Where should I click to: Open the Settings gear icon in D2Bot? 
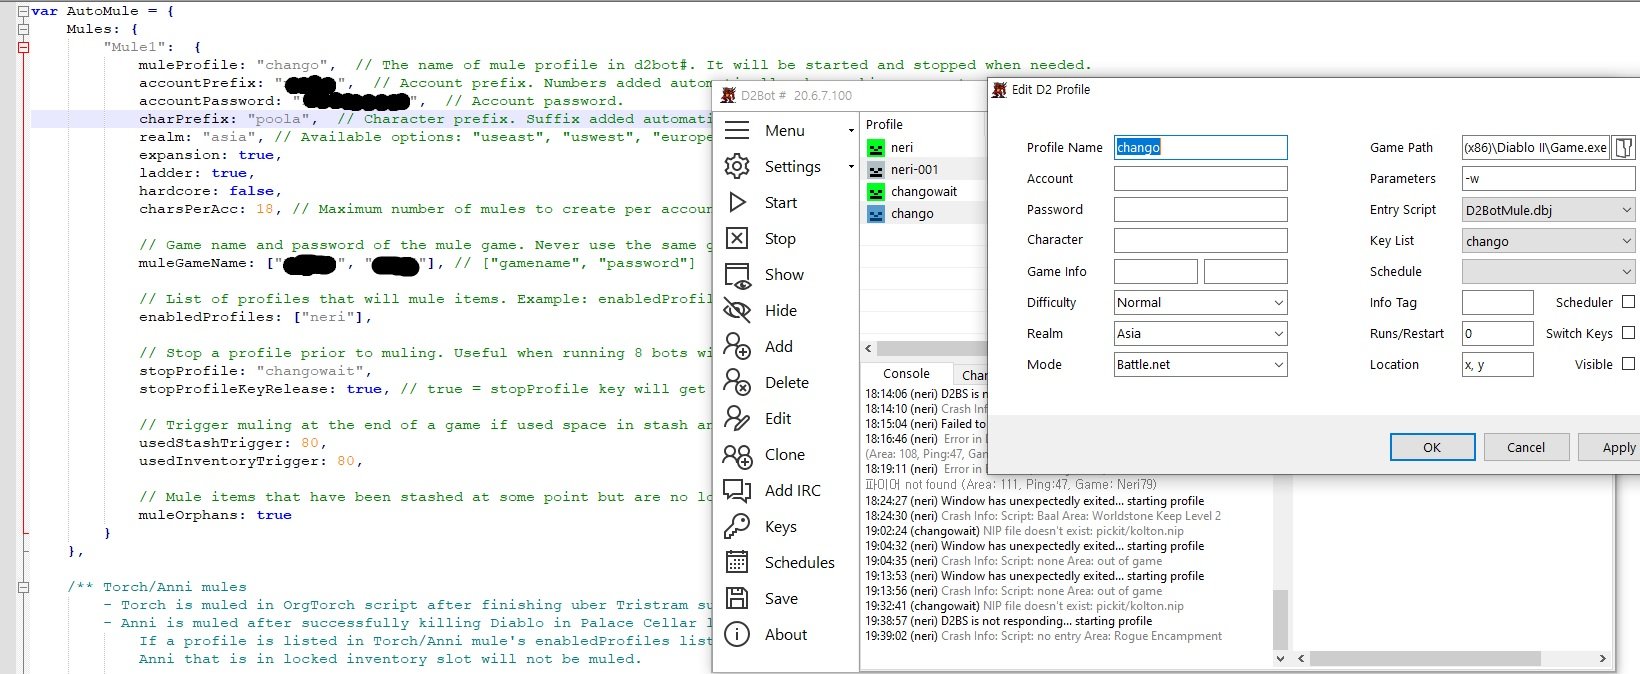(737, 167)
